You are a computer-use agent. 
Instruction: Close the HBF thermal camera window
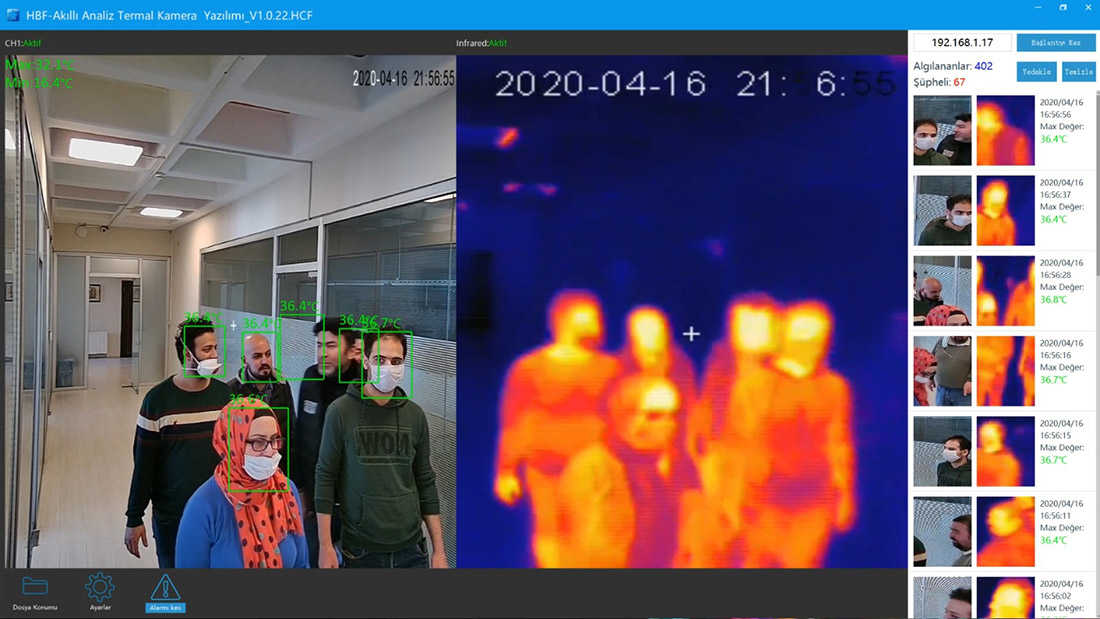(1088, 8)
